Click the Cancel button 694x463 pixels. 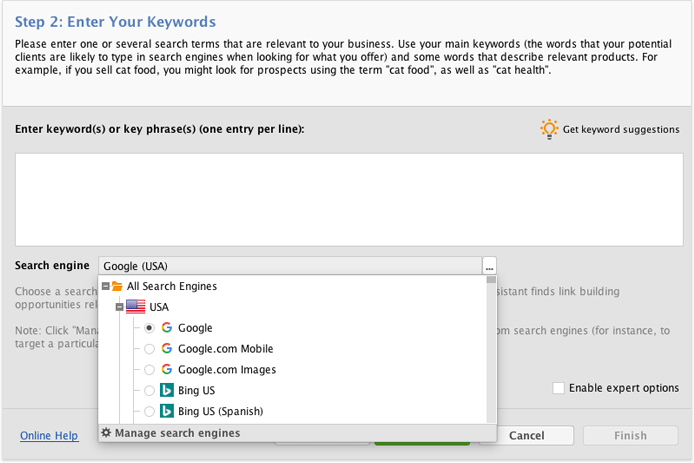[x=527, y=436]
